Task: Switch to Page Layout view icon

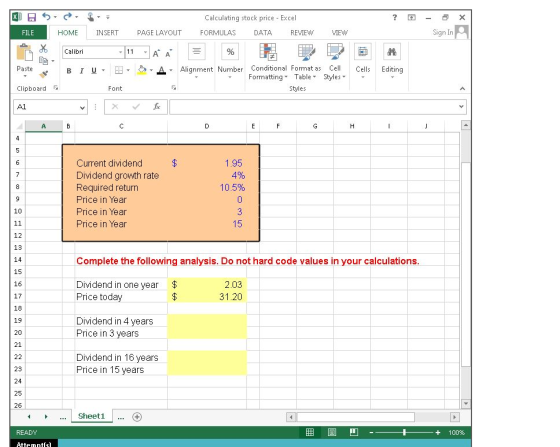Action: coord(332,432)
